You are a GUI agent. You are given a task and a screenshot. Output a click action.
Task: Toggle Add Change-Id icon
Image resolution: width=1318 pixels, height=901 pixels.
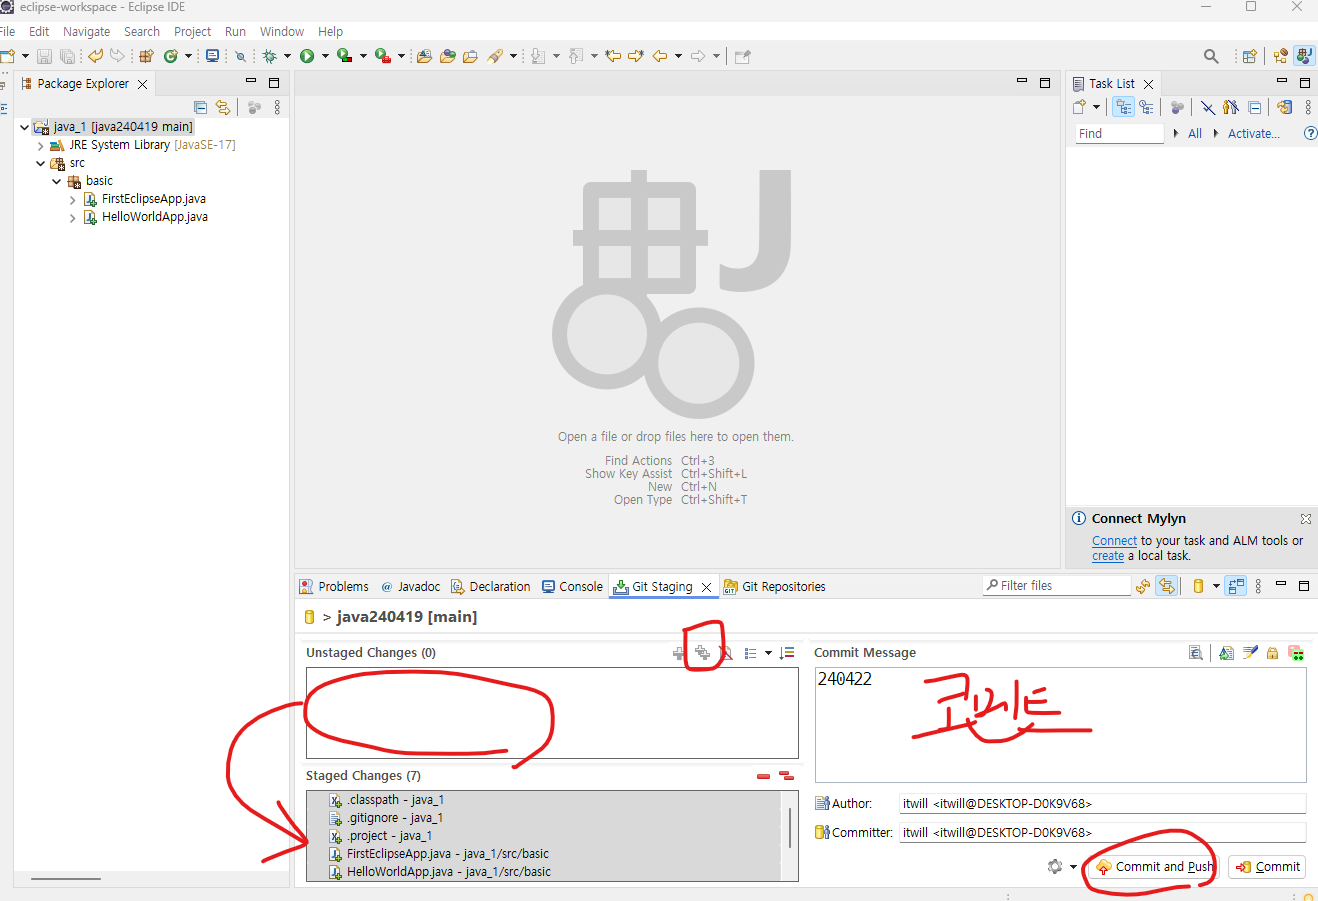pyautogui.click(x=1296, y=653)
